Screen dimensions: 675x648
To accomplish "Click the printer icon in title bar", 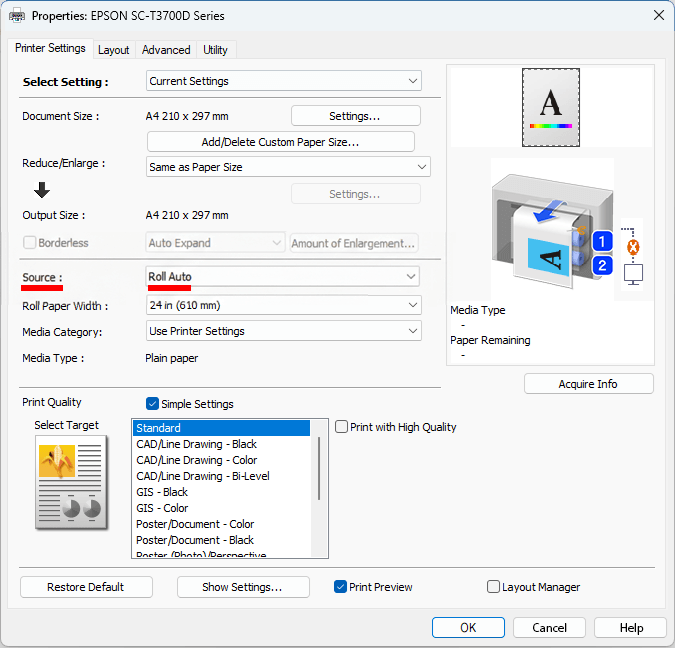I will click(x=17, y=16).
